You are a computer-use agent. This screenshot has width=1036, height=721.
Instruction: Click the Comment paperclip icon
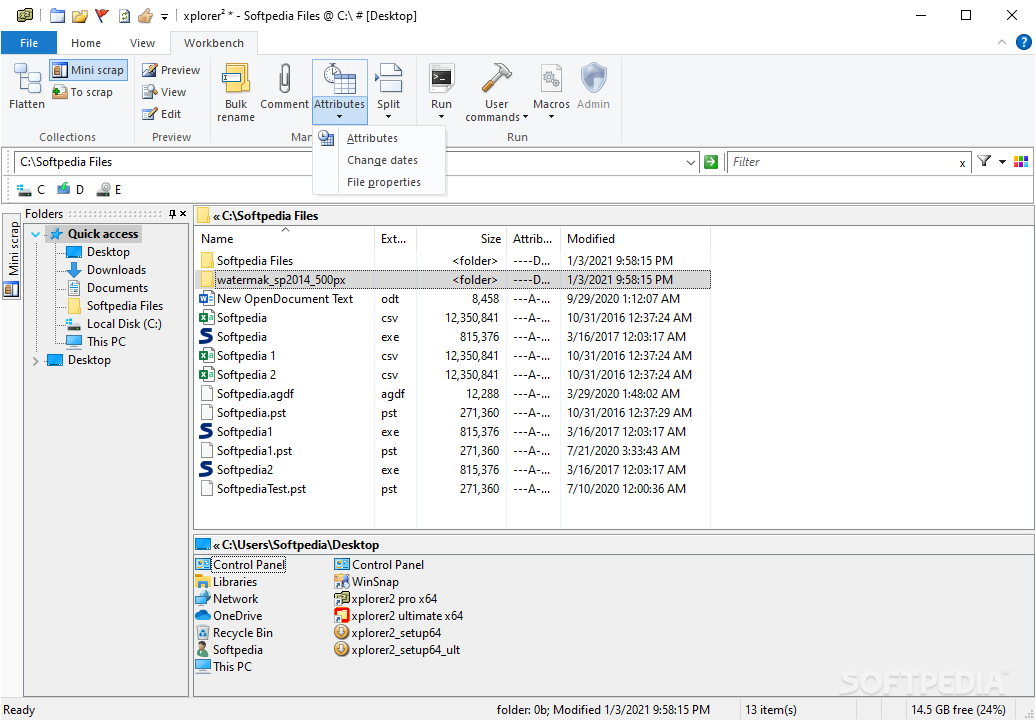[285, 79]
